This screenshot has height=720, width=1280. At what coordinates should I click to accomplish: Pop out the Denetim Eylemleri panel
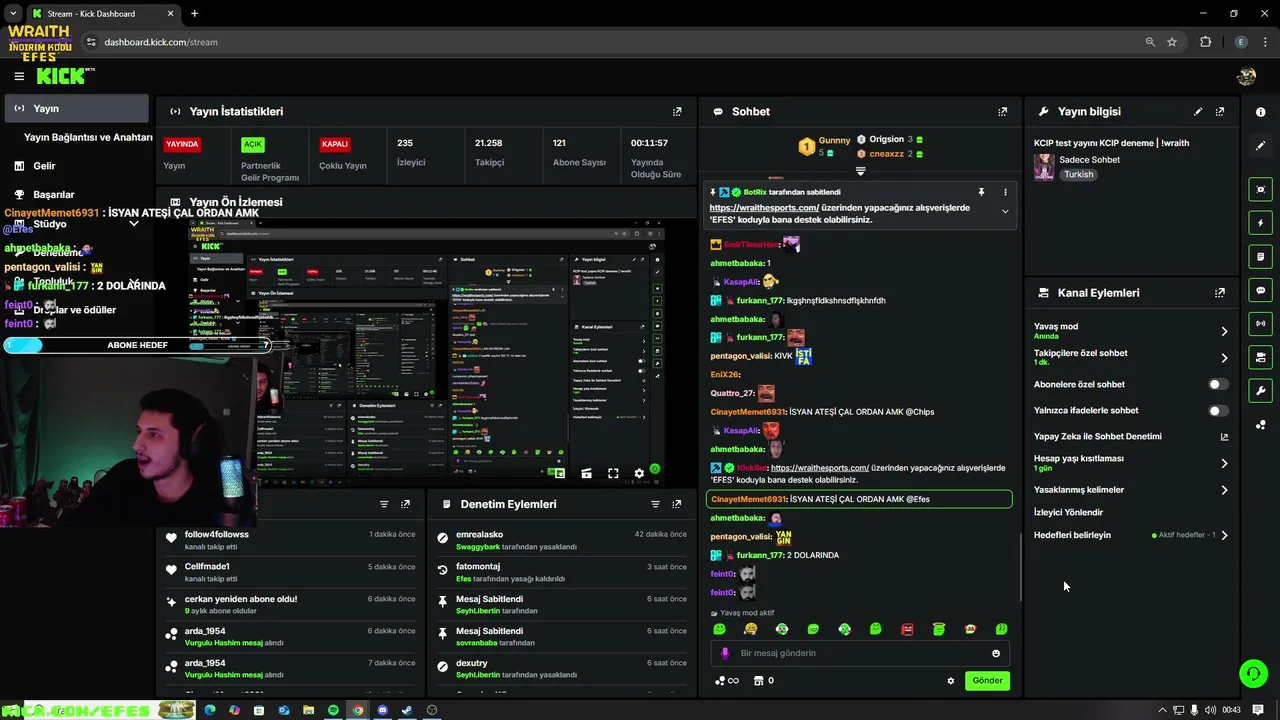pyautogui.click(x=677, y=504)
